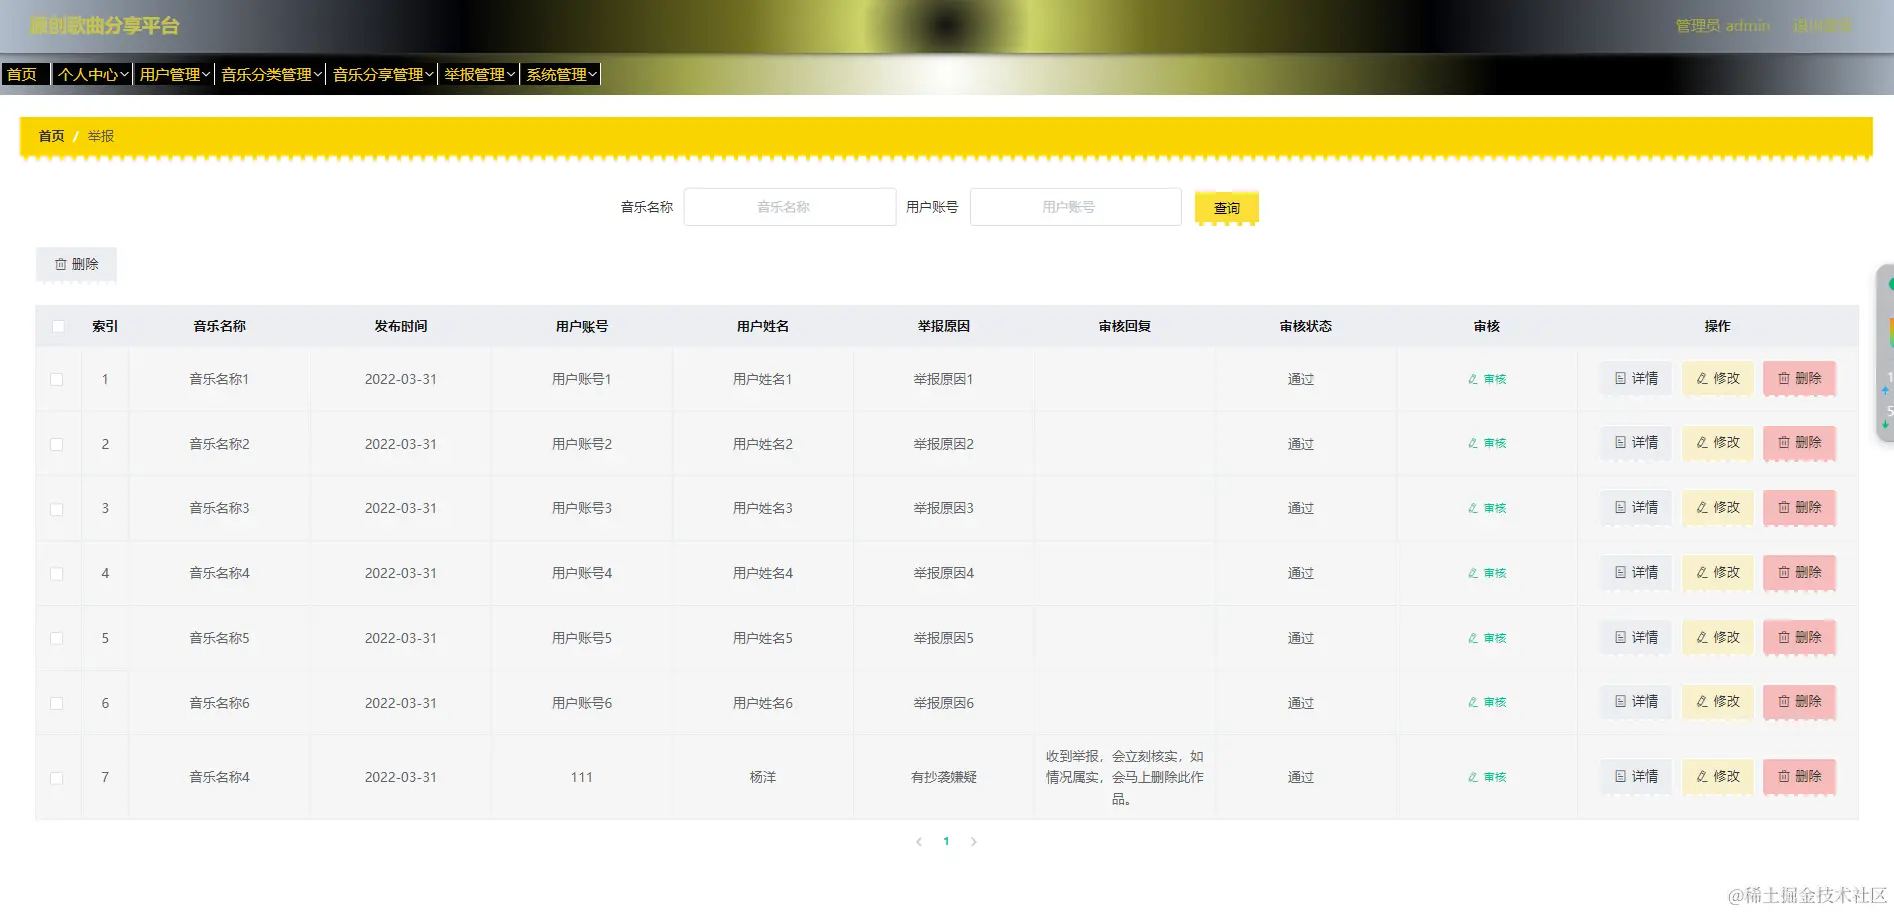This screenshot has height=912, width=1894.
Task: Check the checkbox for row 音乐名称1
Action: pos(57,379)
